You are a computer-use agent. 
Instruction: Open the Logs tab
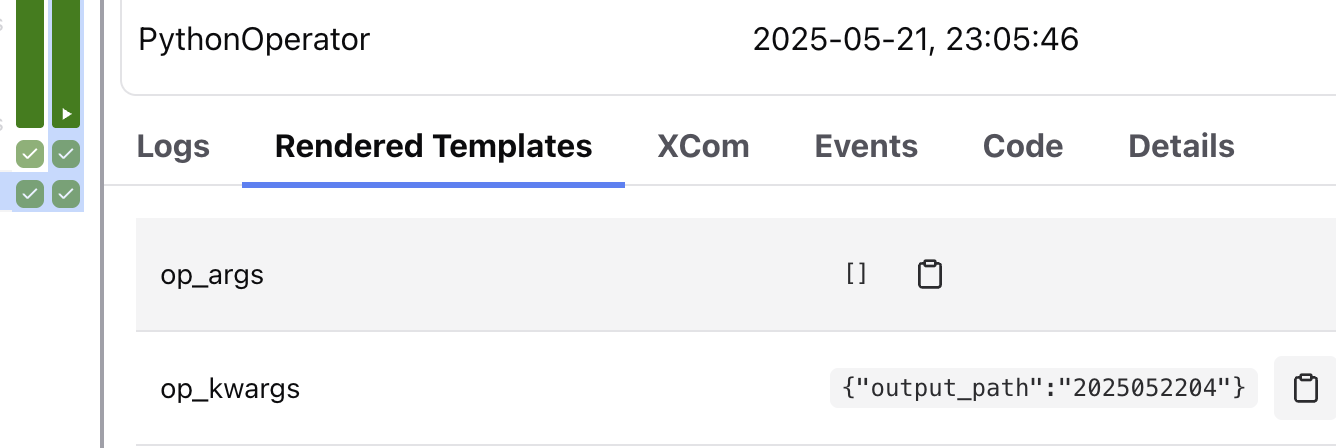tap(173, 146)
